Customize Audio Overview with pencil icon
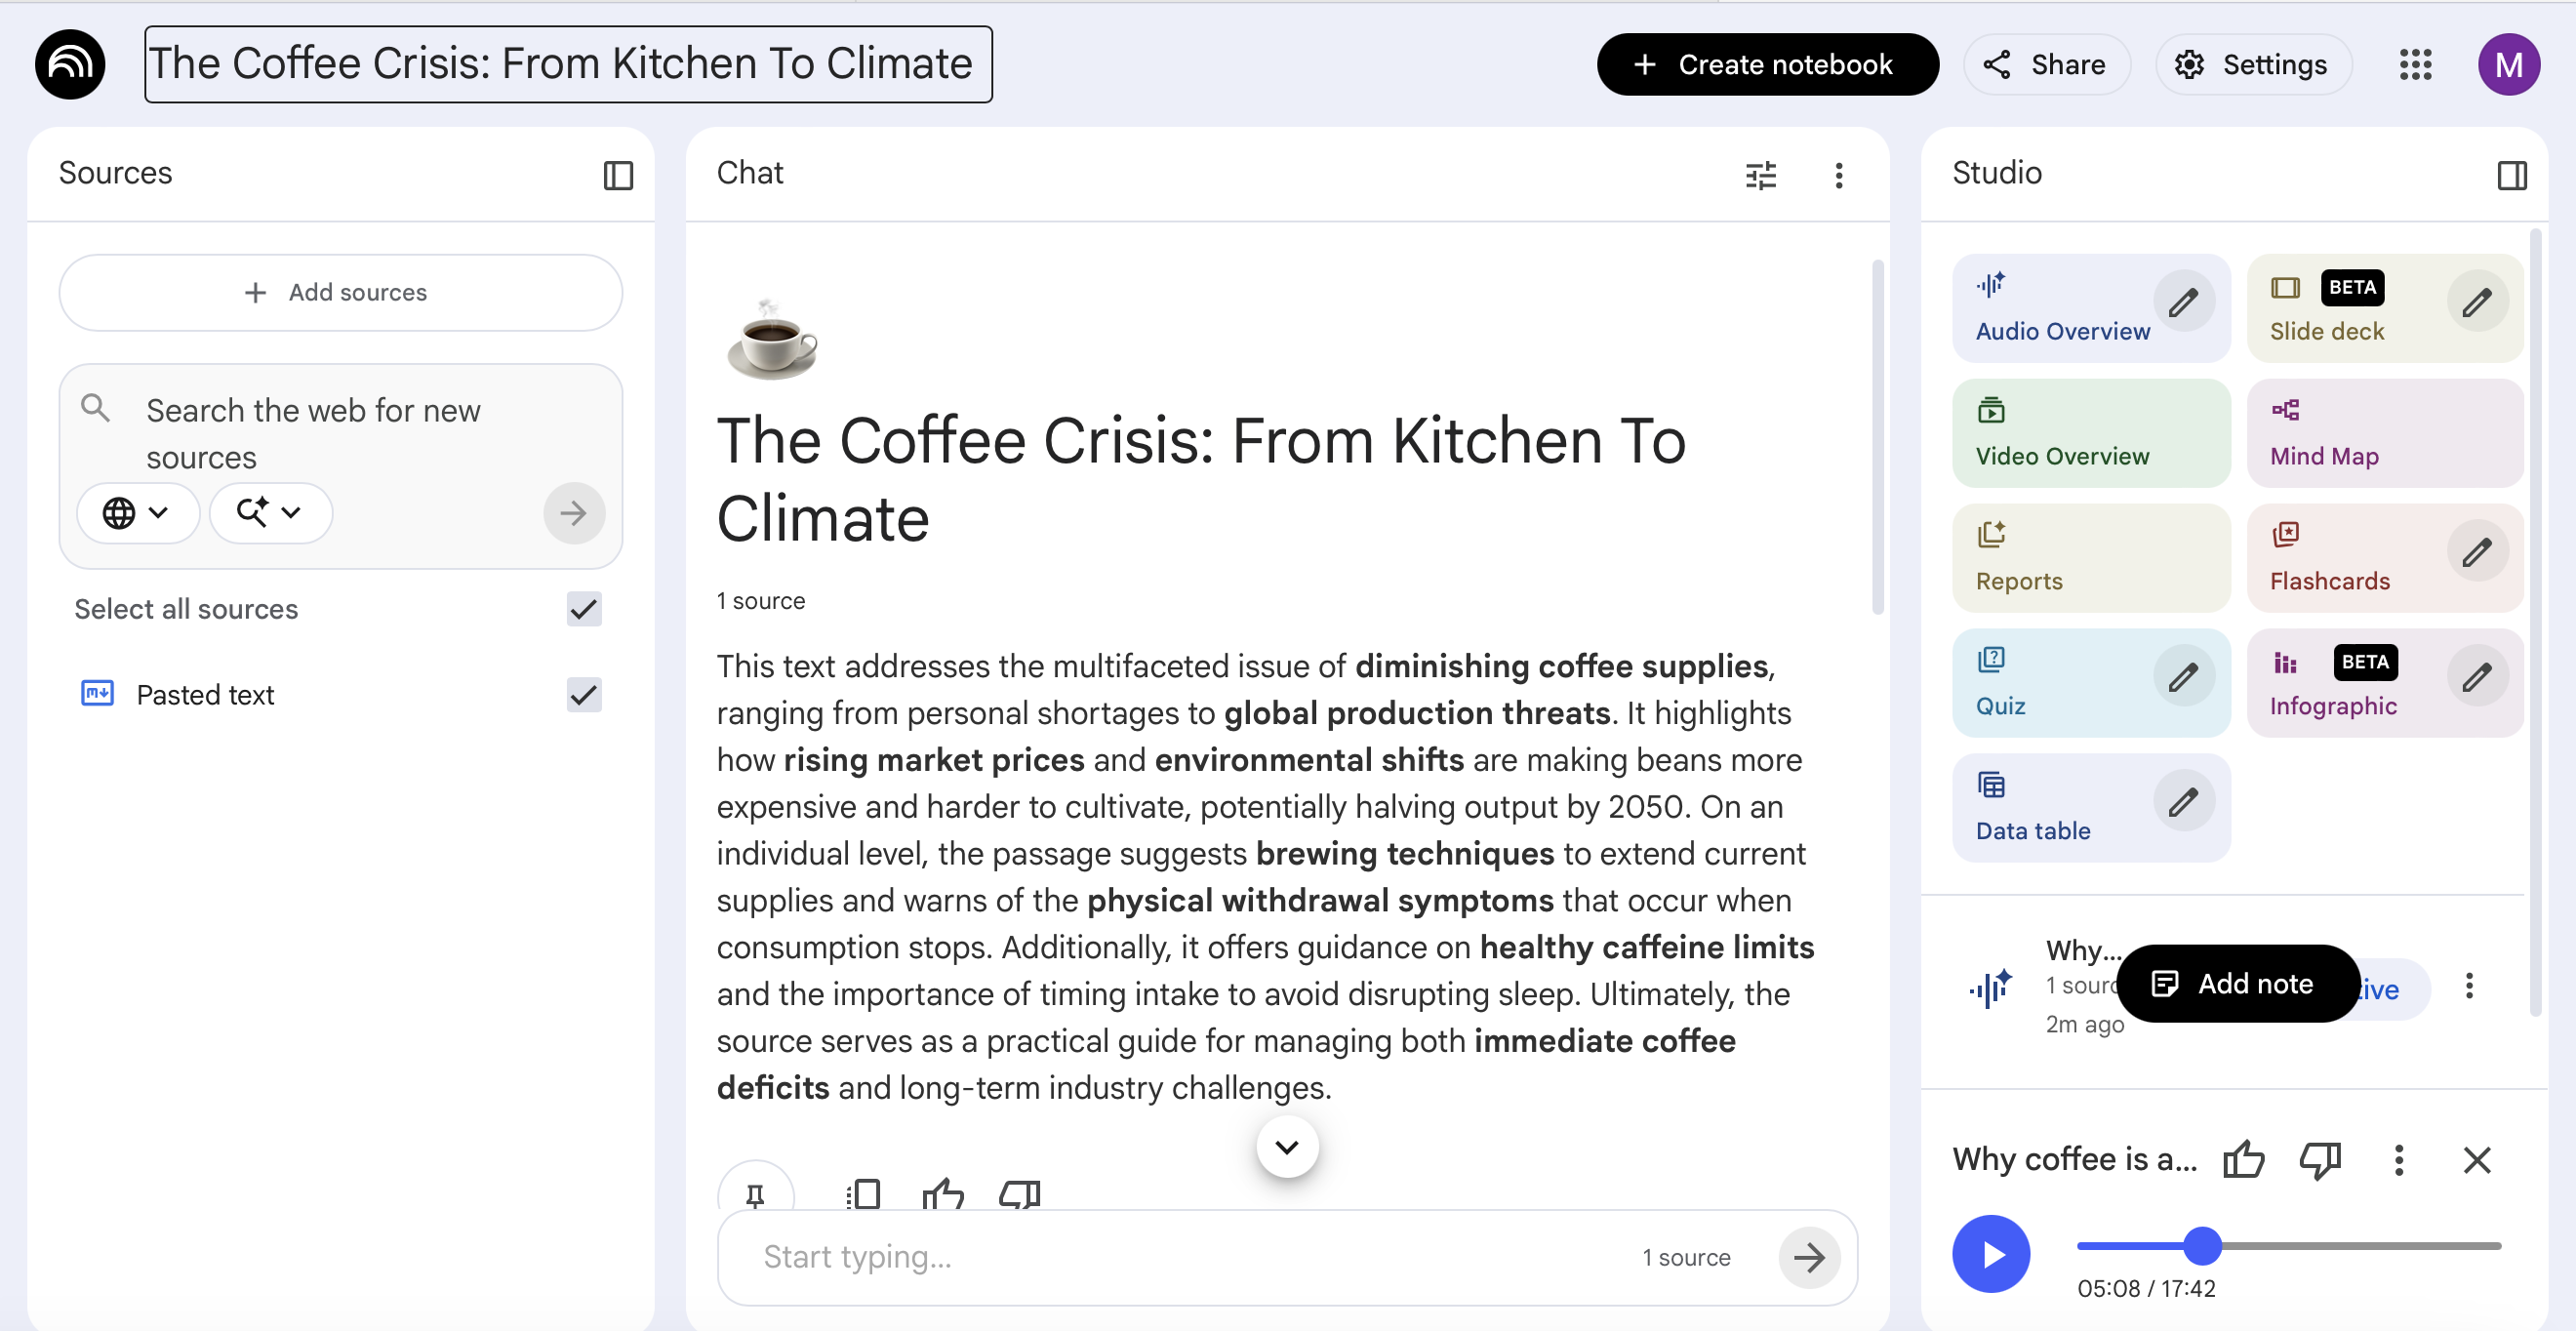This screenshot has width=2576, height=1331. [x=2183, y=302]
